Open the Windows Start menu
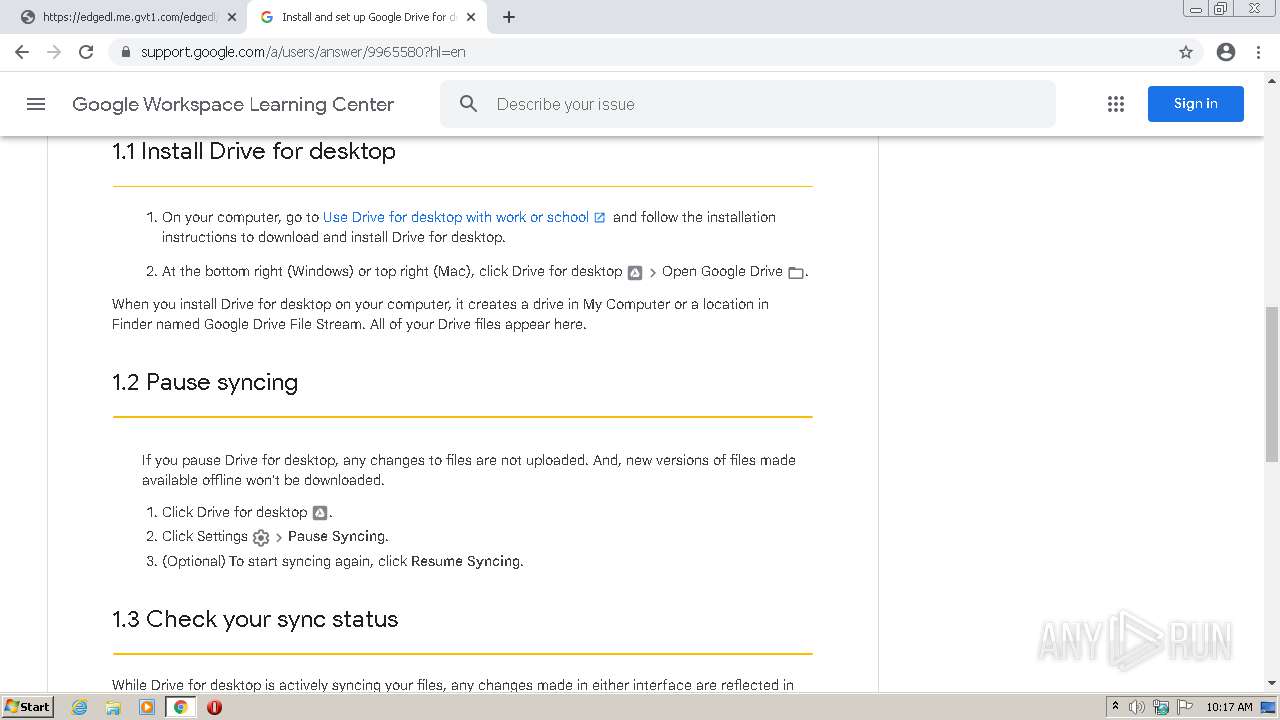Viewport: 1280px width, 720px height. [27, 707]
